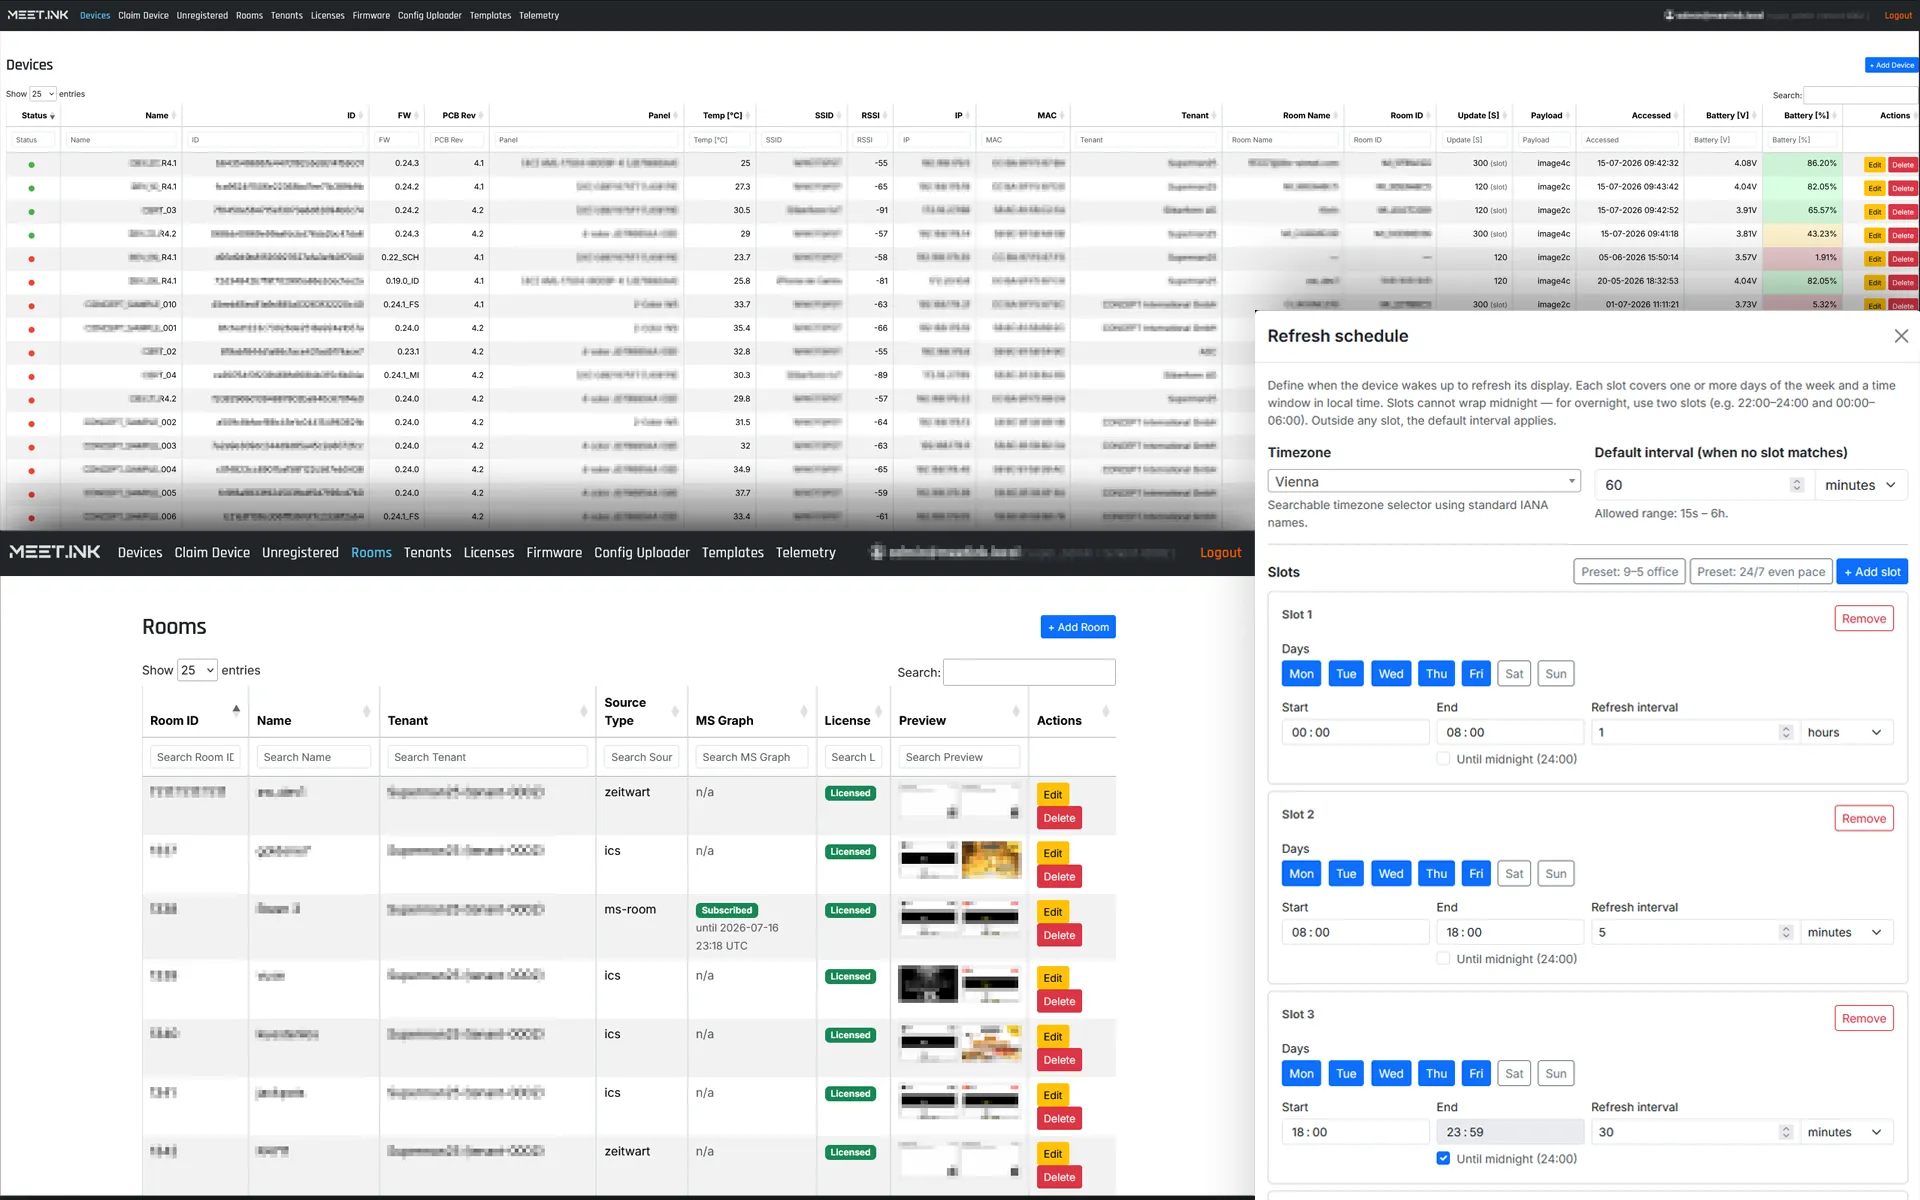Sort devices by FW column
The width and height of the screenshot is (1920, 1200).
click(397, 116)
